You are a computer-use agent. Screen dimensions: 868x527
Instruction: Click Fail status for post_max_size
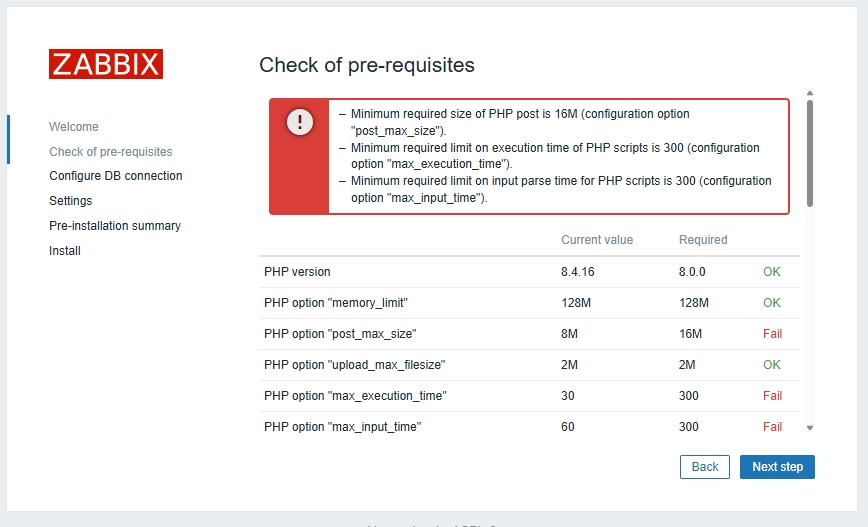(772, 334)
